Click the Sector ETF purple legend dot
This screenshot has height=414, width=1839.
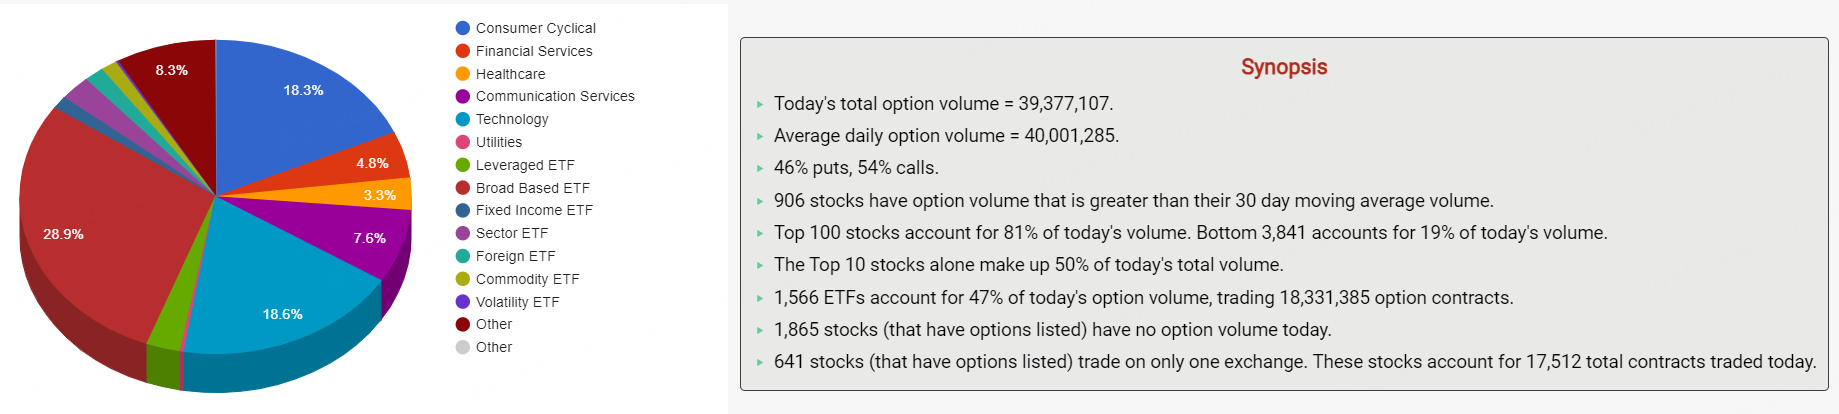pyautogui.click(x=463, y=233)
